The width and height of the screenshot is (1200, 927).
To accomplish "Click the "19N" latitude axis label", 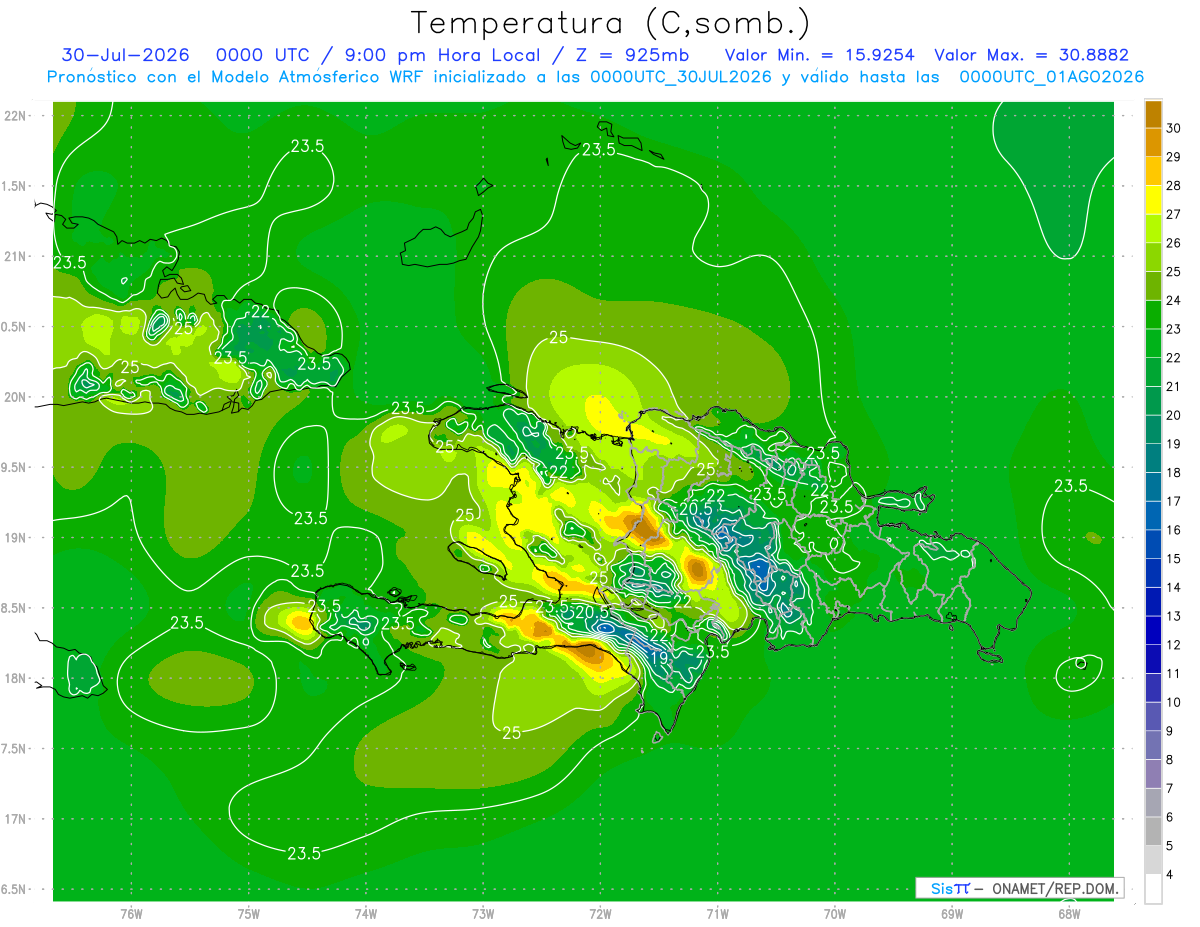I will [x=15, y=538].
